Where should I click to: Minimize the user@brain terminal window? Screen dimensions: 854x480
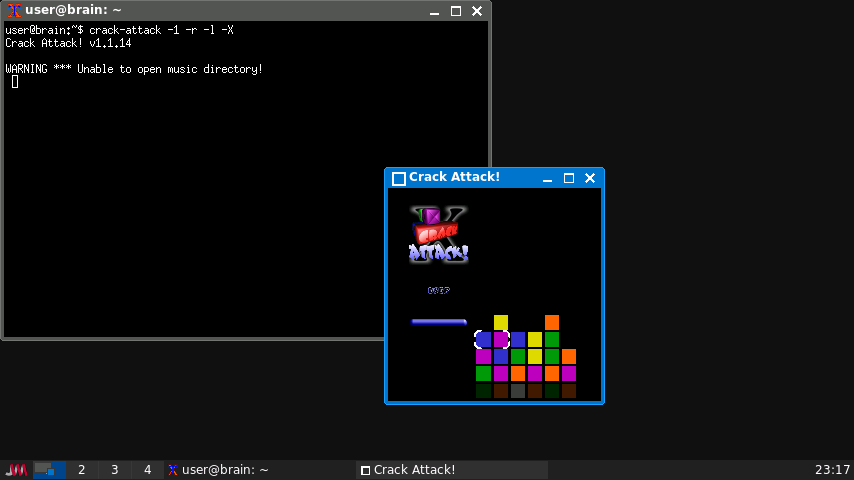pos(434,11)
